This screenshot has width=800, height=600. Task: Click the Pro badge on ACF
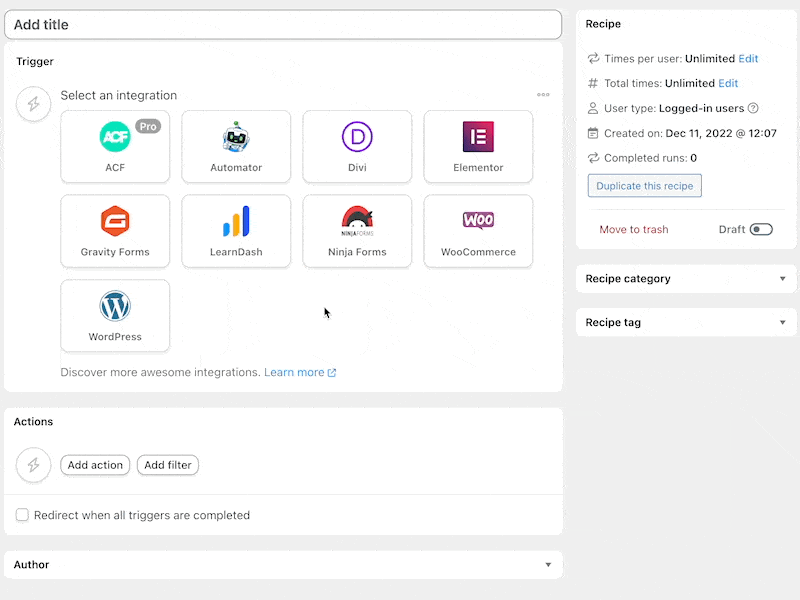click(x=148, y=126)
